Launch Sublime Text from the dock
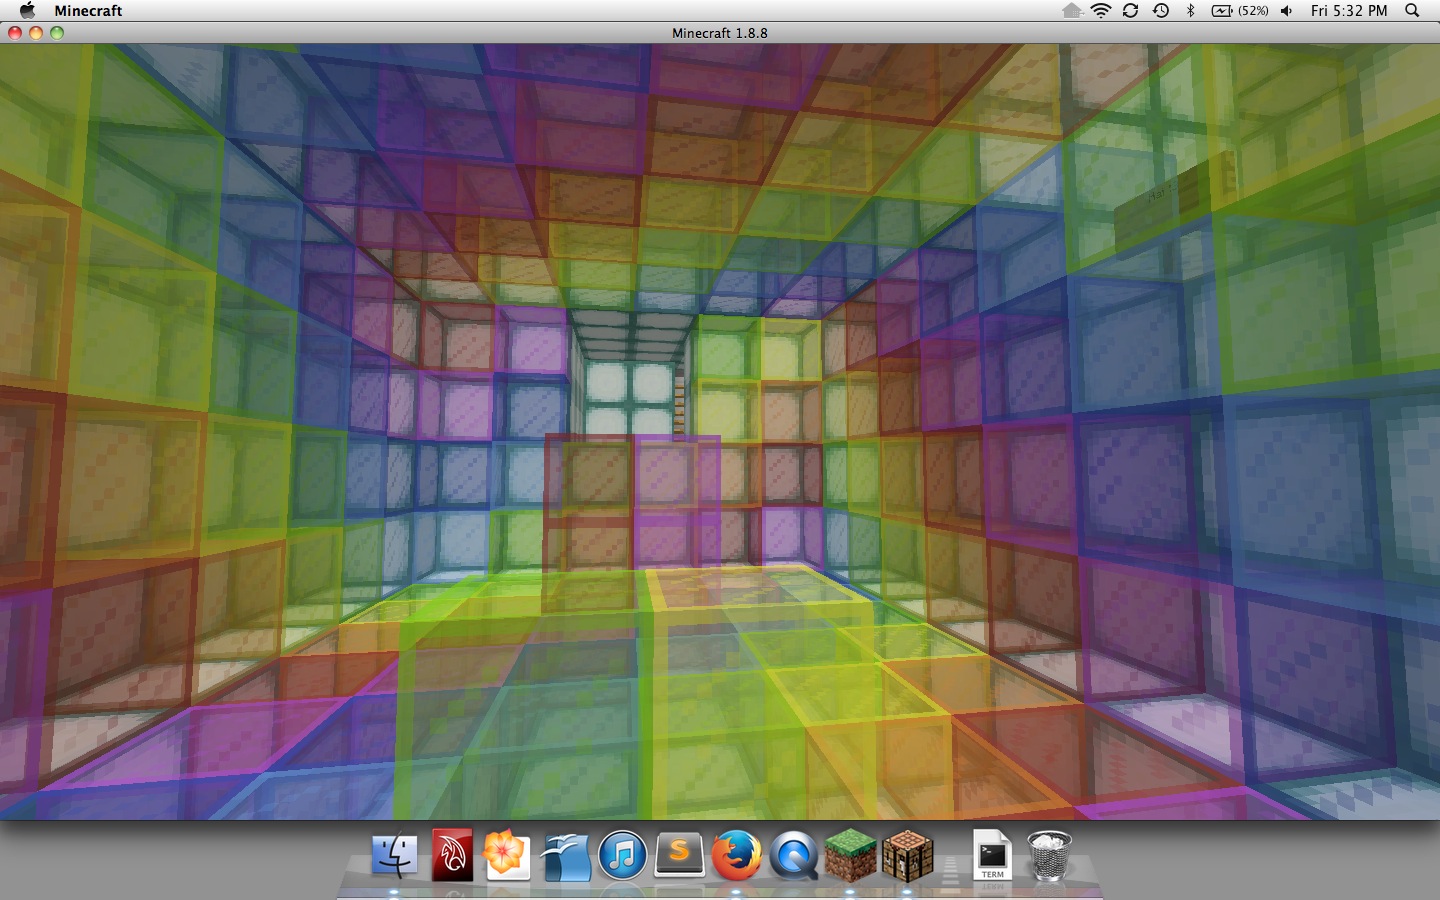Screen dimensions: 1440x900 click(x=679, y=856)
